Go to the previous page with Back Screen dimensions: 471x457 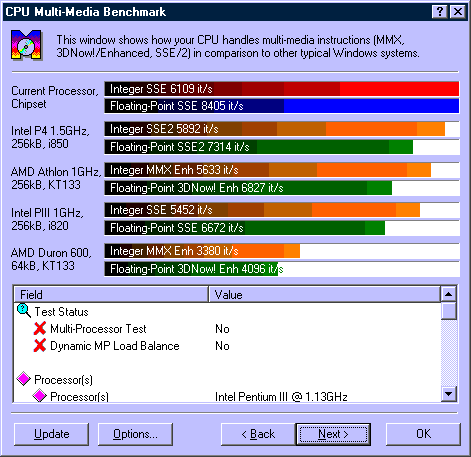tap(258, 434)
